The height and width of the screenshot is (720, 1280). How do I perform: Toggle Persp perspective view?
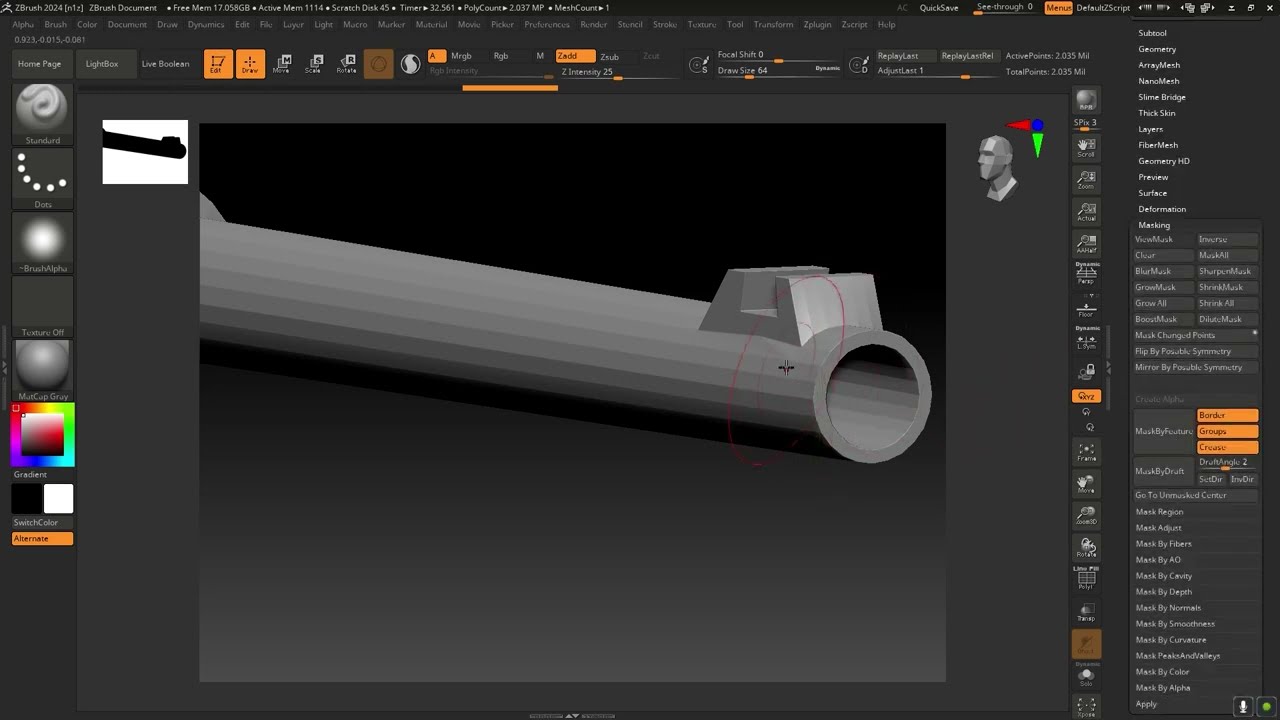tap(1086, 274)
